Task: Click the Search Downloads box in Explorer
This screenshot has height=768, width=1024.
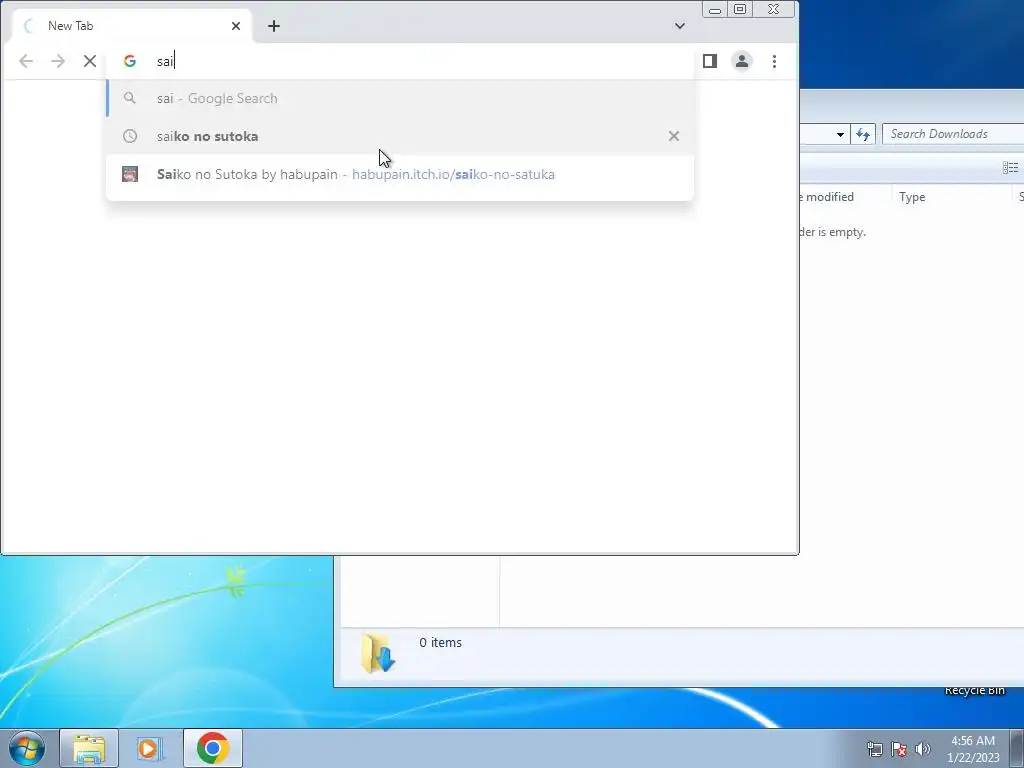Action: [953, 134]
